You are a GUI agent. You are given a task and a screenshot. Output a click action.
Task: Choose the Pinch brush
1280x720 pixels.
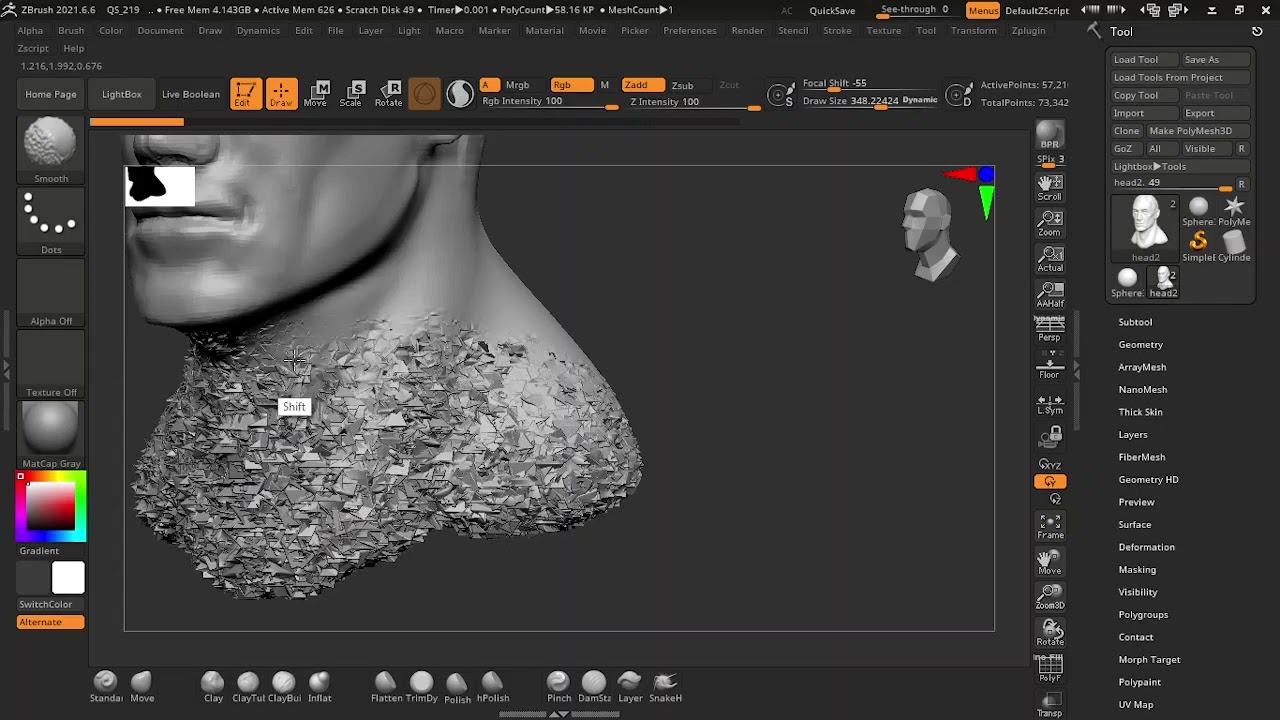(559, 687)
